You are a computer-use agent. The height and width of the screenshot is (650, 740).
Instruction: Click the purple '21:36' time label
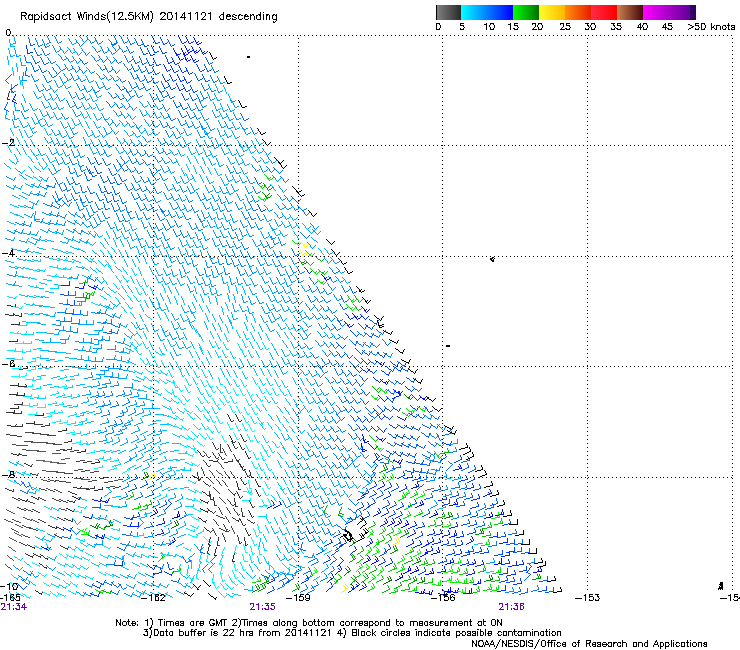pyautogui.click(x=512, y=607)
